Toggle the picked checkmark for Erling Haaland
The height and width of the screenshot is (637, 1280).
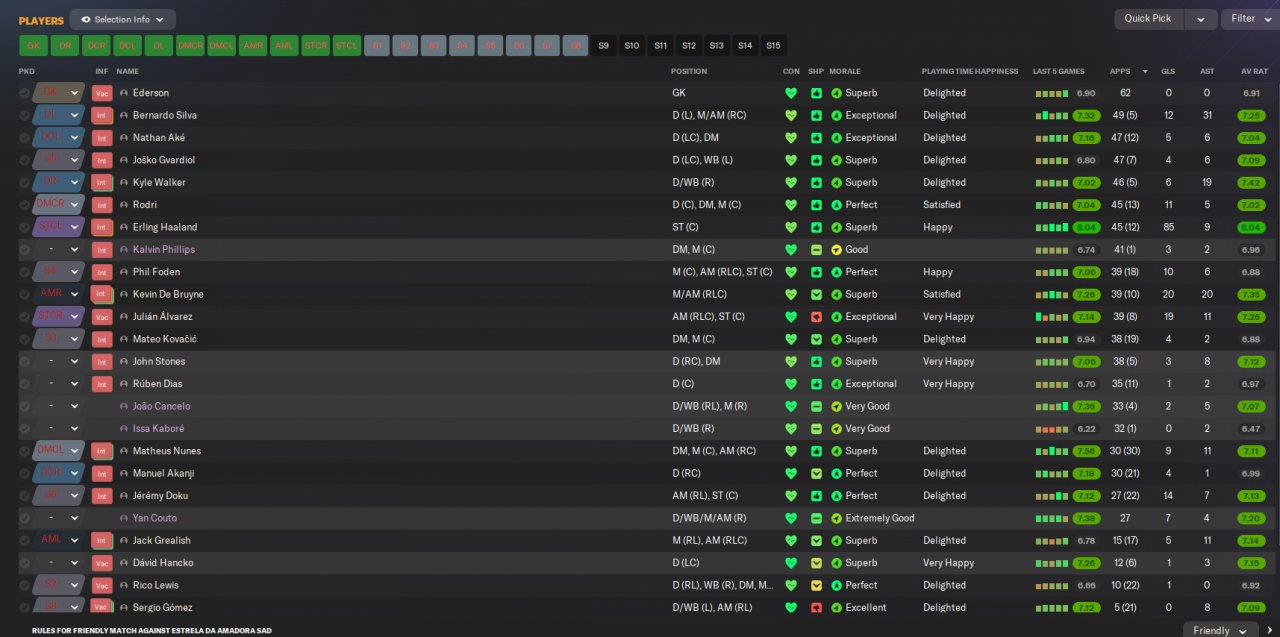(24, 227)
